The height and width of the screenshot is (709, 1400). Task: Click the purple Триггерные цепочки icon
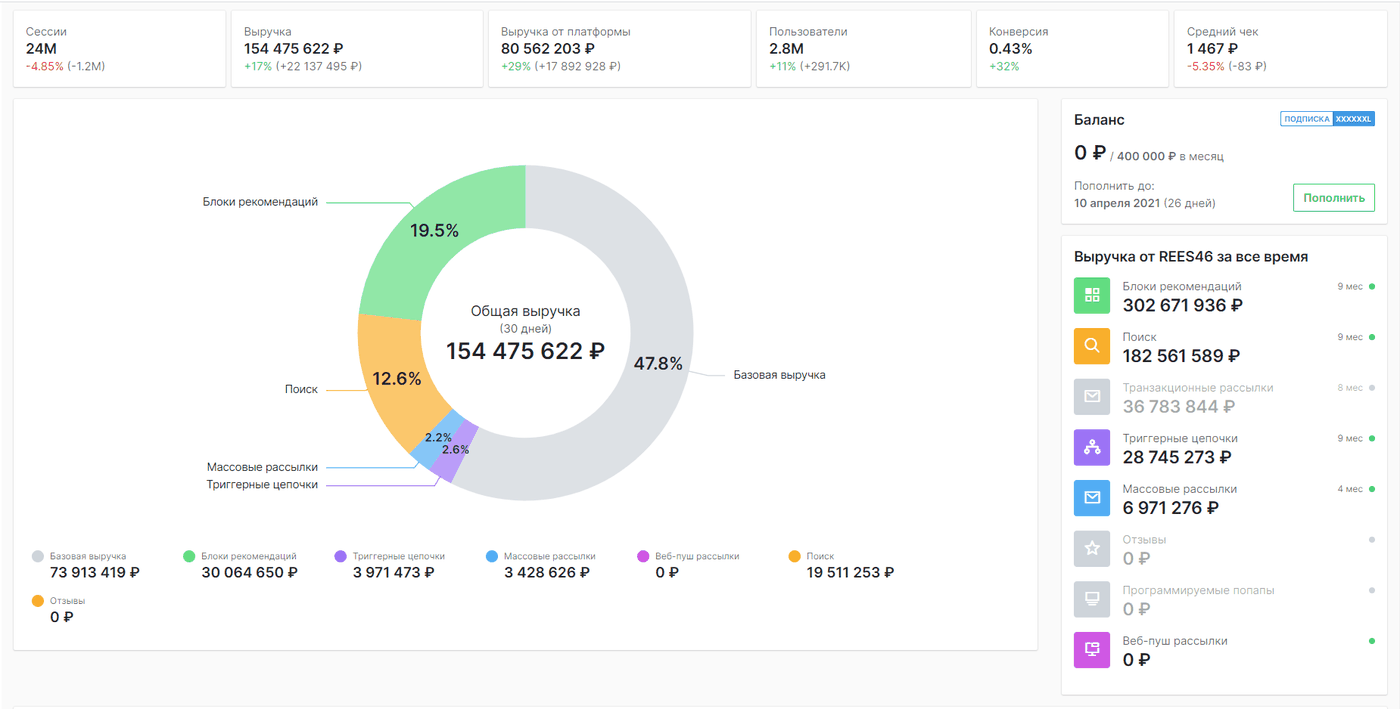1092,447
